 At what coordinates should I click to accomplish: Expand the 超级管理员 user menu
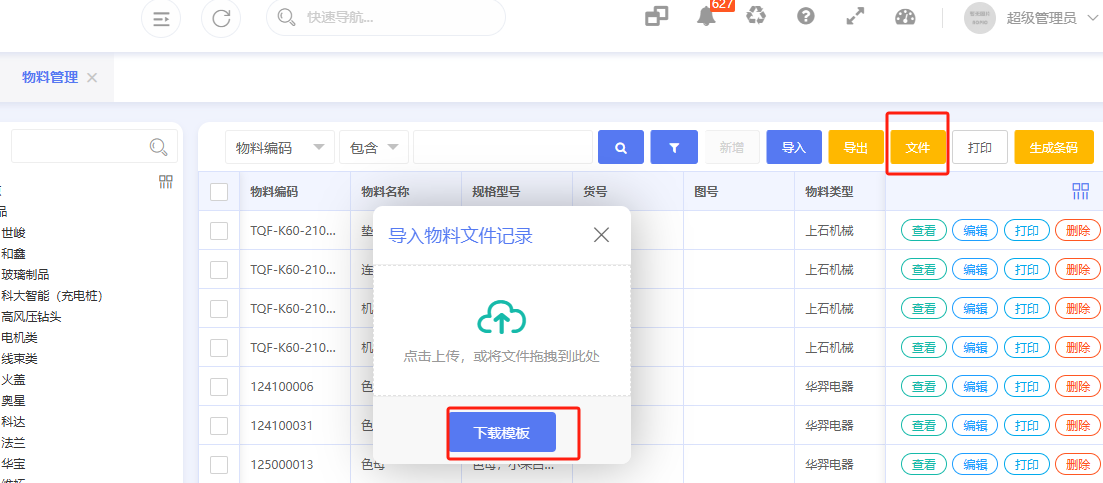pyautogui.click(x=1040, y=18)
